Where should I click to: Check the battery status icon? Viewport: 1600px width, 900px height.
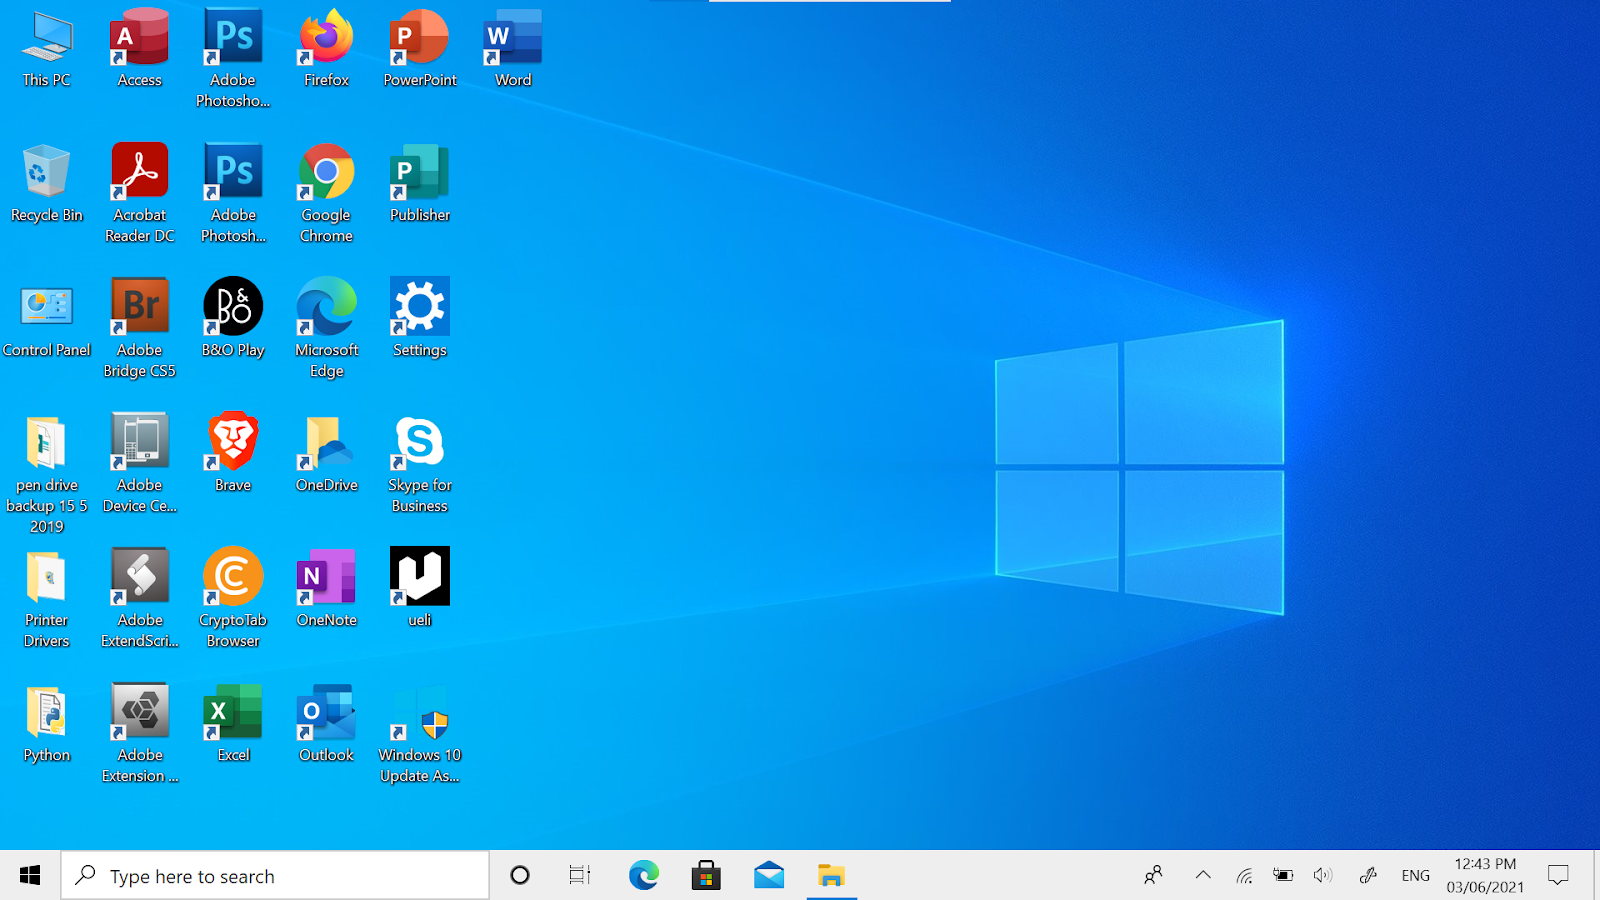tap(1283, 876)
